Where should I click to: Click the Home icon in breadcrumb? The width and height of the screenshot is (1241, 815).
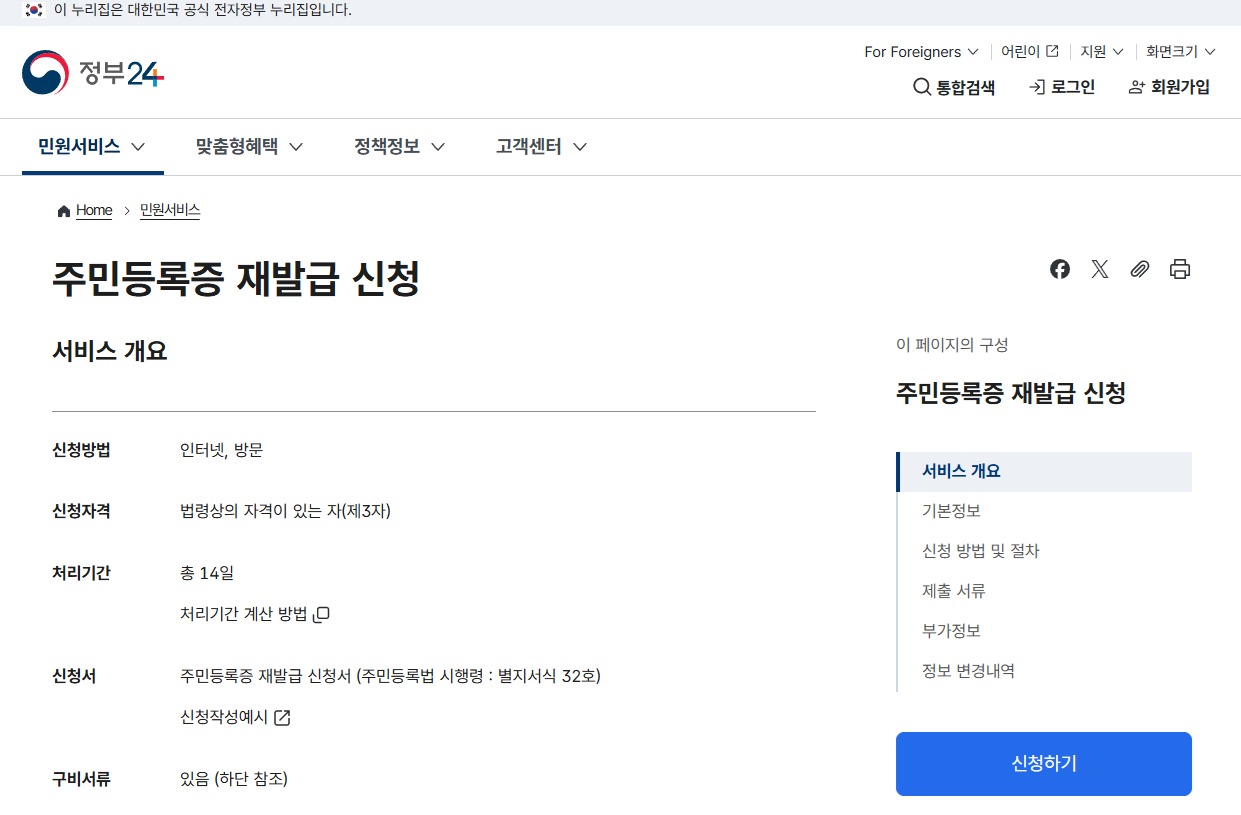point(63,210)
